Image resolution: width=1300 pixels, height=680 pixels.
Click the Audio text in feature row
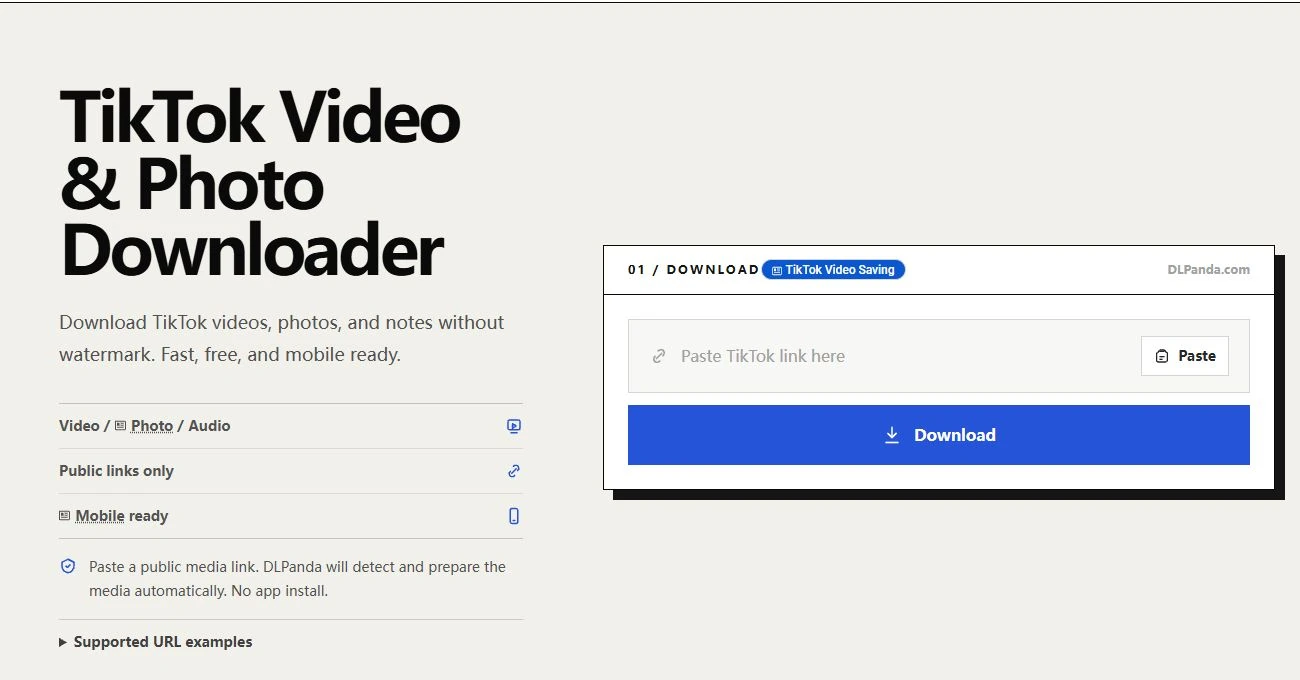pyautogui.click(x=209, y=426)
